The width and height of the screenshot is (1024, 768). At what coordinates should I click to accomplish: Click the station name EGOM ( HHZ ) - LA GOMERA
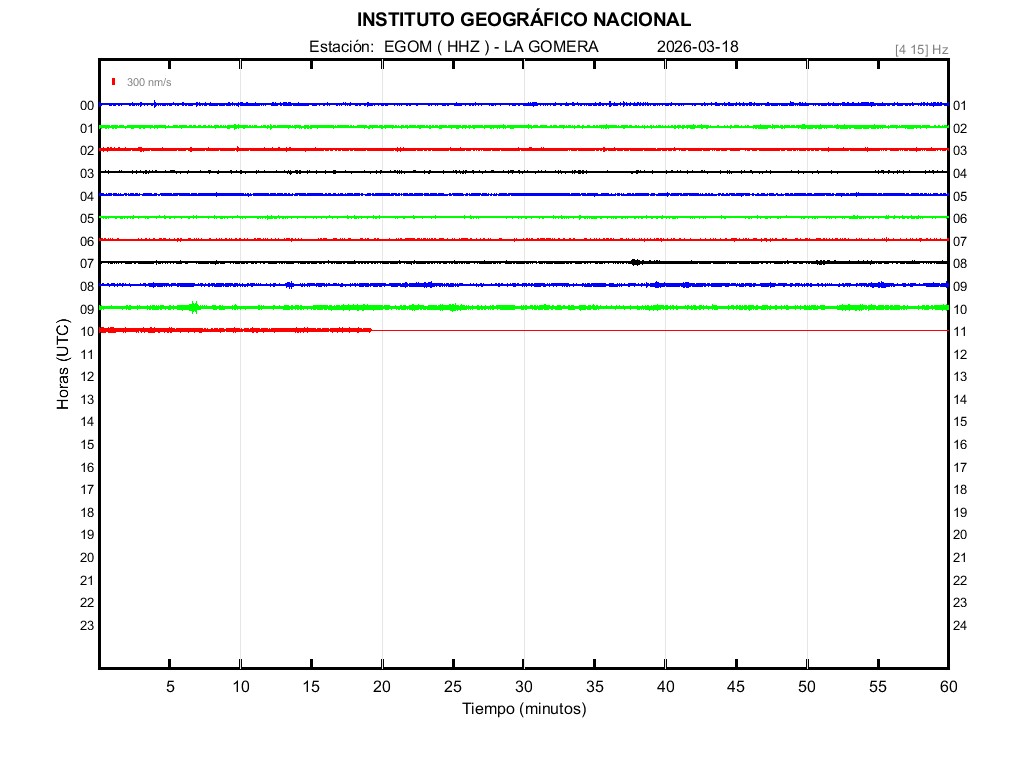tap(490, 47)
